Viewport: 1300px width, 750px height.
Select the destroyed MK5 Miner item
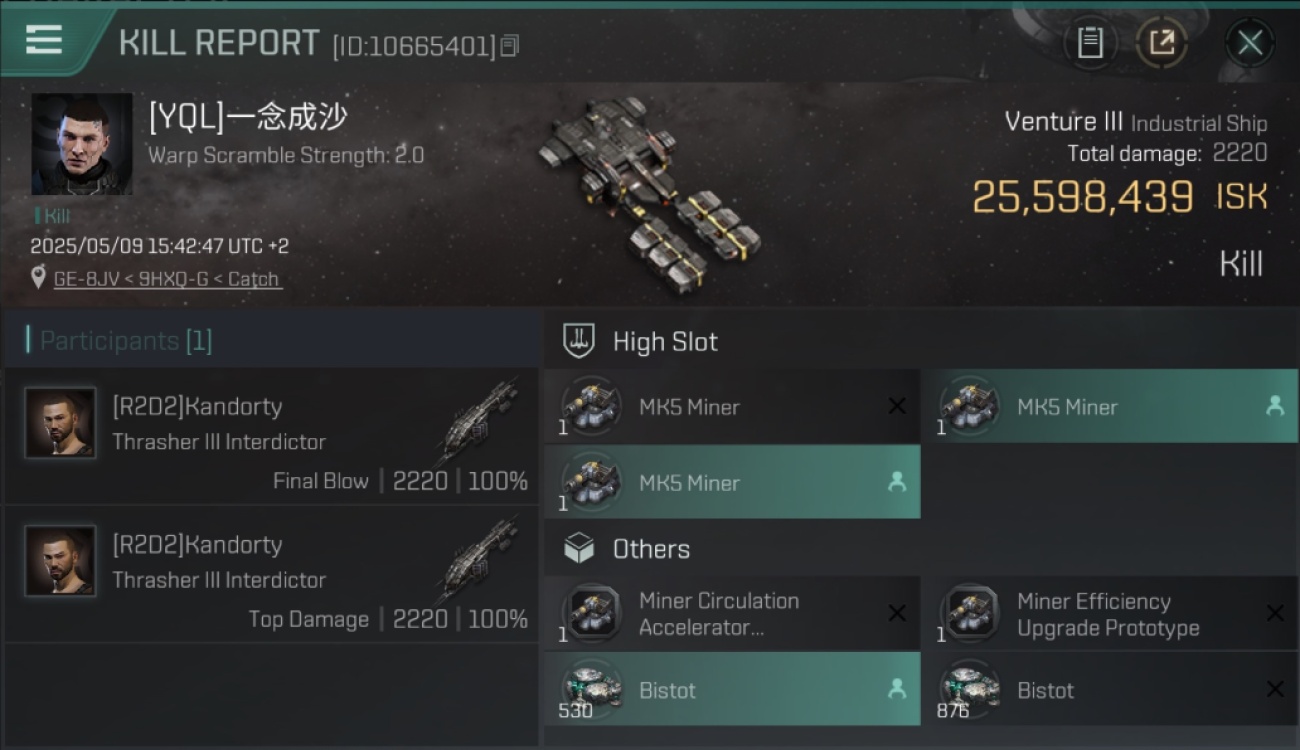click(x=732, y=407)
